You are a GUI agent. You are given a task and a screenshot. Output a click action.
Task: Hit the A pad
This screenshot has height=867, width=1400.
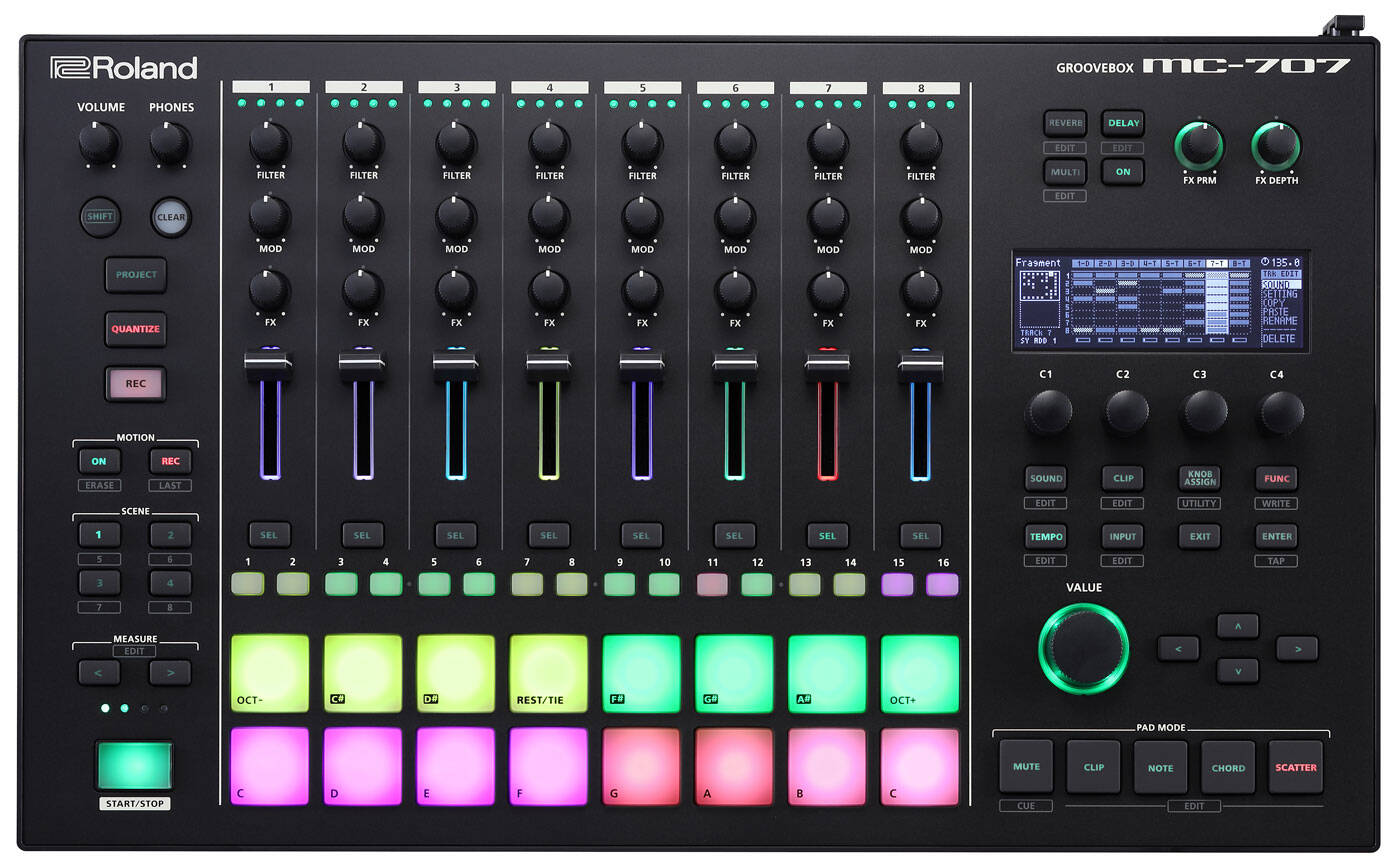pos(734,766)
